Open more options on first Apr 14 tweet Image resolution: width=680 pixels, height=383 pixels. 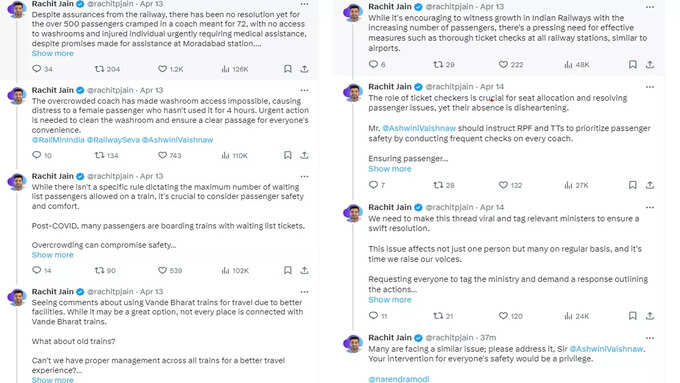coord(650,87)
